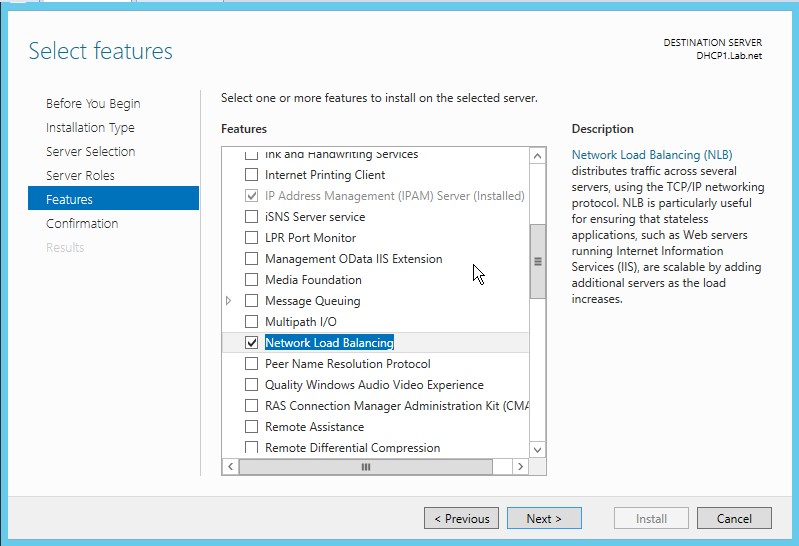Image resolution: width=799 pixels, height=546 pixels.
Task: Click the features list scroll down arrow
Action: point(537,450)
